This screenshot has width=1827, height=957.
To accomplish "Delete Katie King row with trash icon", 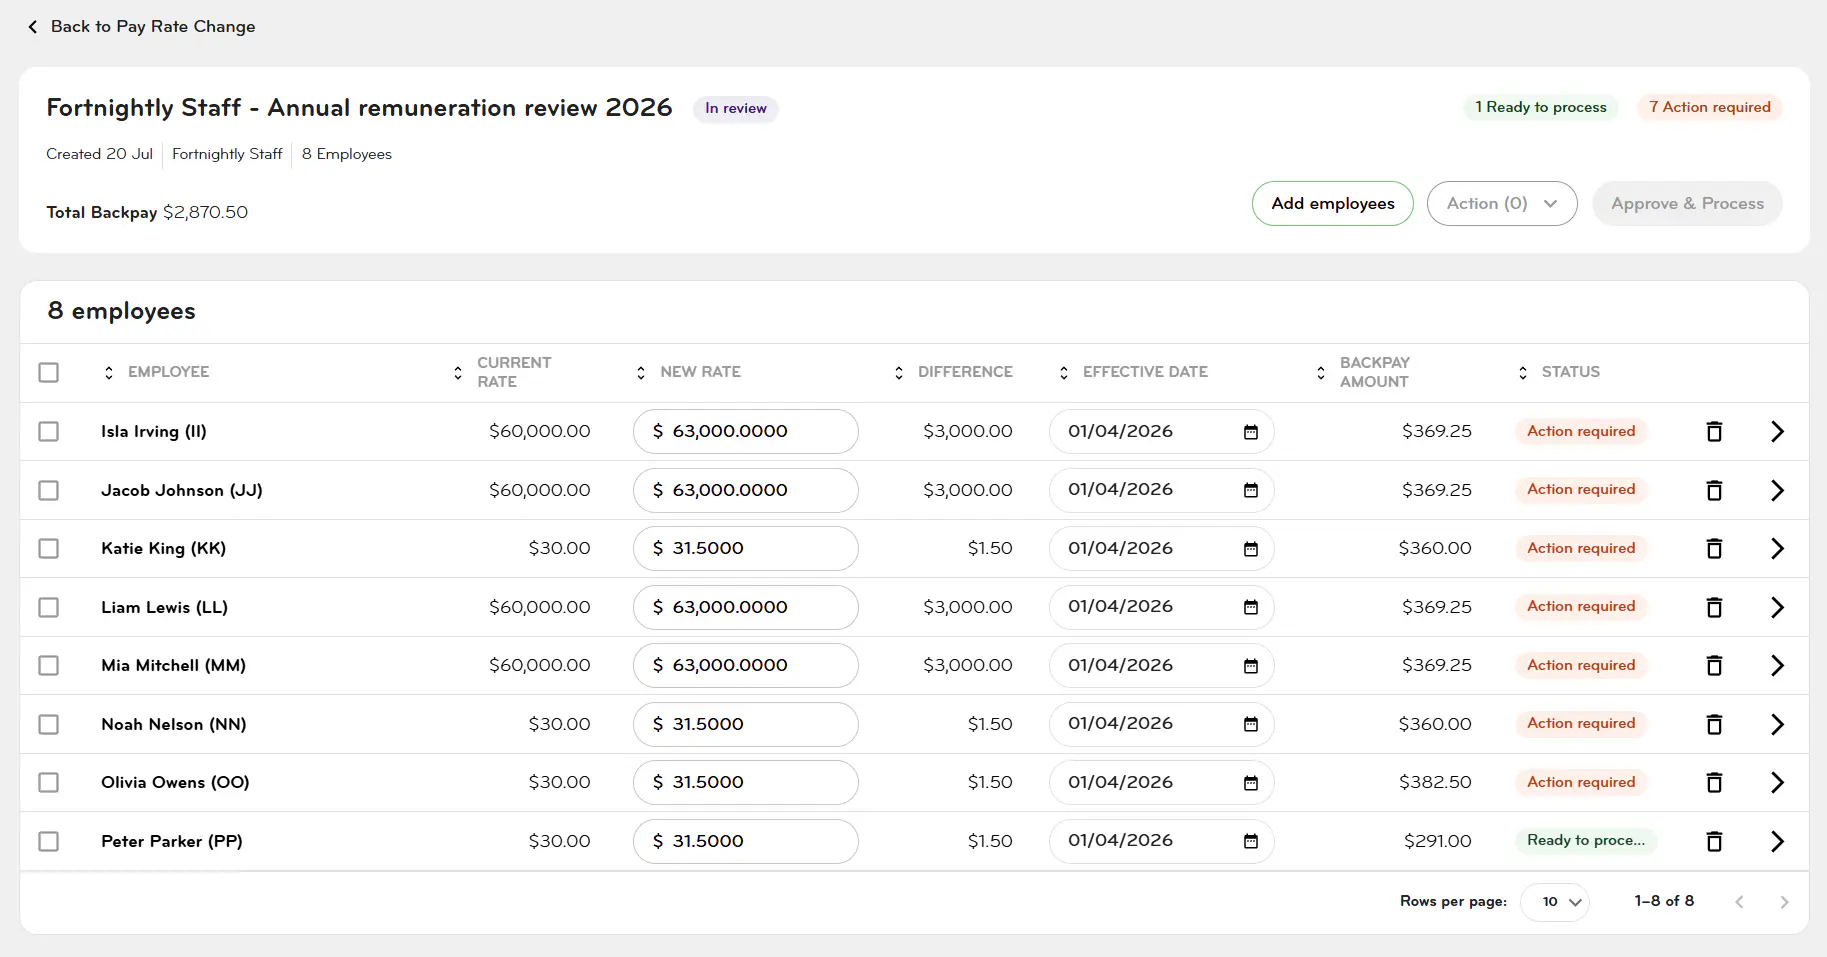I will [x=1714, y=548].
